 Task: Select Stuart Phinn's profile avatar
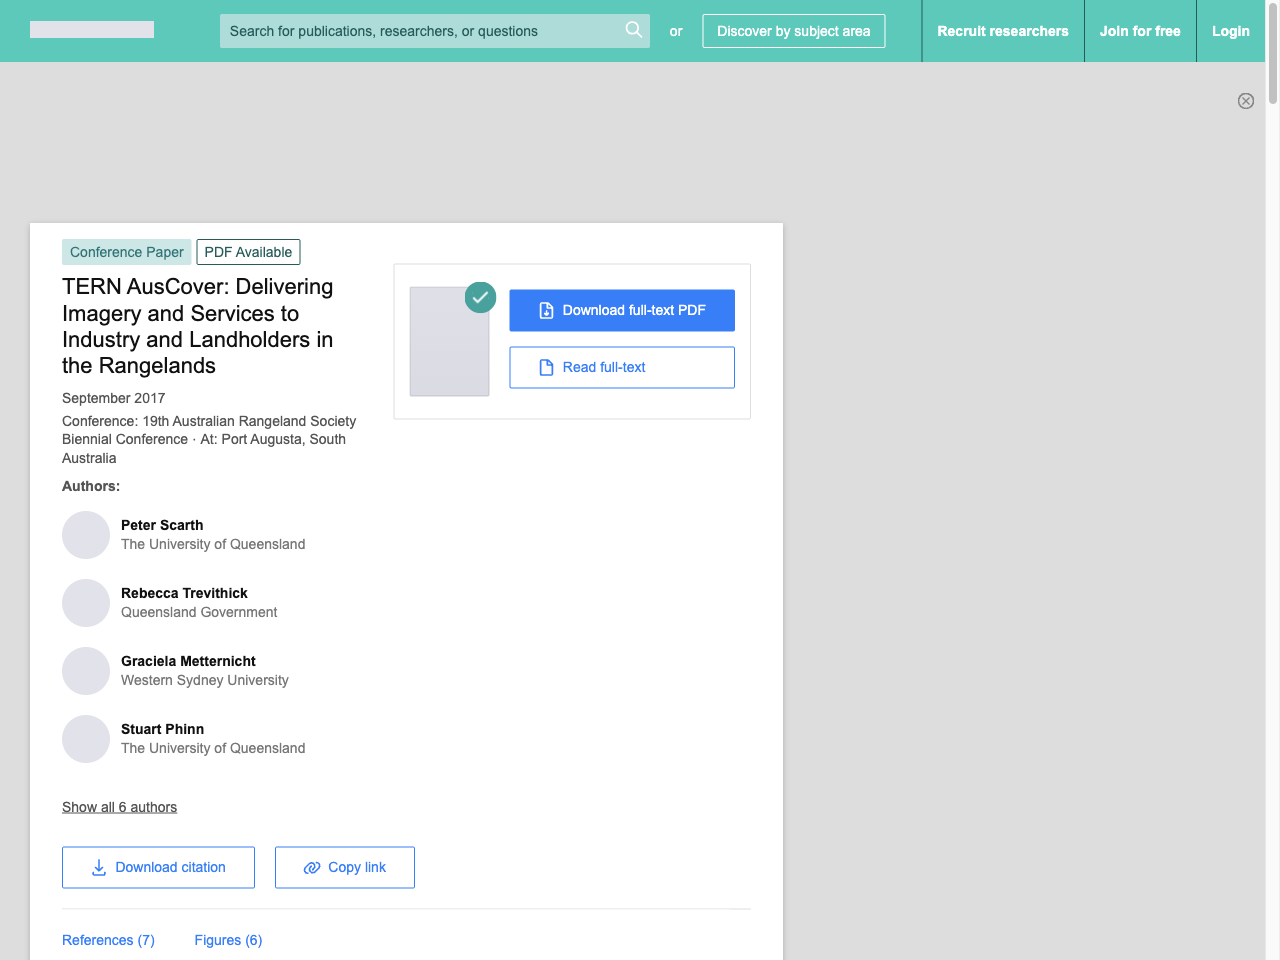[86, 739]
